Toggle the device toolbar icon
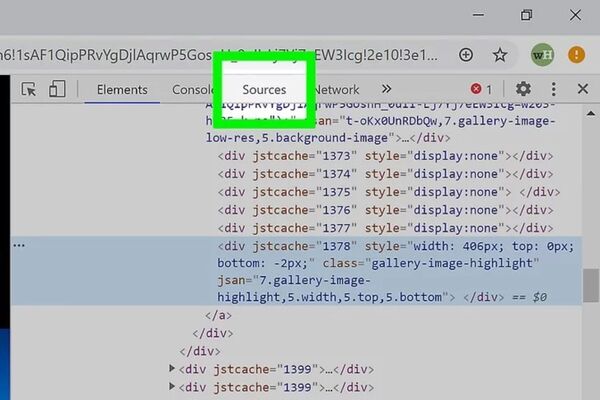The image size is (600, 400). [x=57, y=90]
